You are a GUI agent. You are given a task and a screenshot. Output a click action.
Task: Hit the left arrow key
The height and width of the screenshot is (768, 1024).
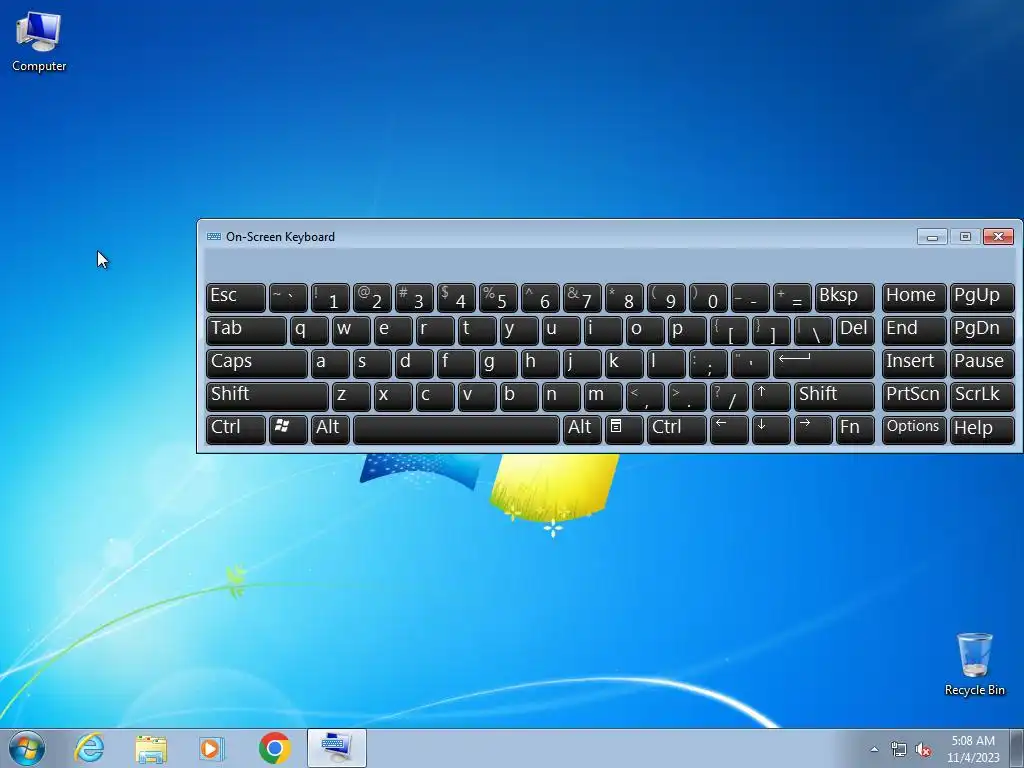[729, 428]
